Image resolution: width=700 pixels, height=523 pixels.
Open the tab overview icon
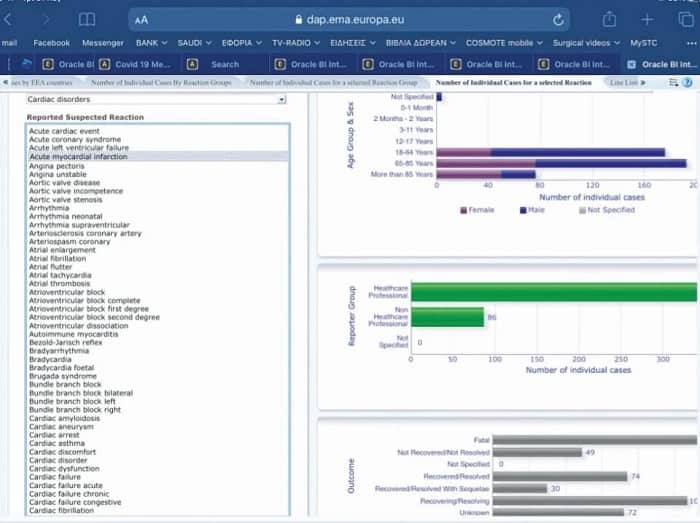(x=686, y=19)
